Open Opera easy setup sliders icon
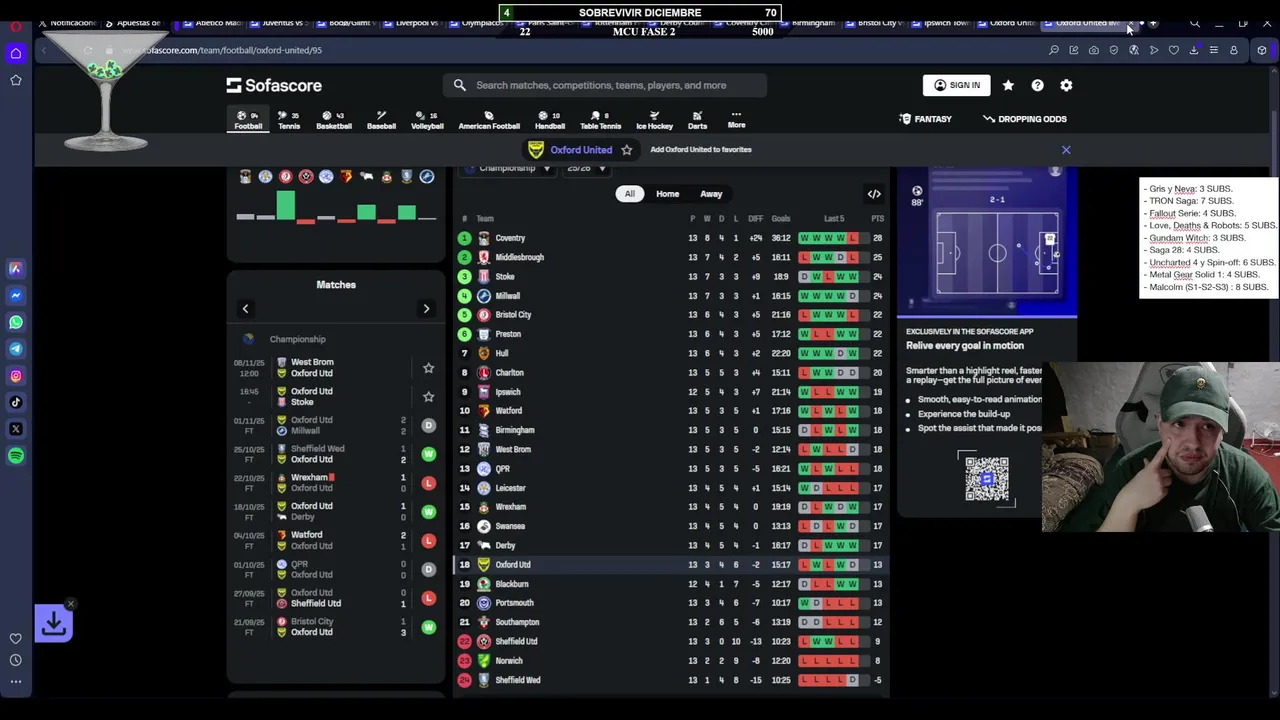 click(x=1214, y=50)
